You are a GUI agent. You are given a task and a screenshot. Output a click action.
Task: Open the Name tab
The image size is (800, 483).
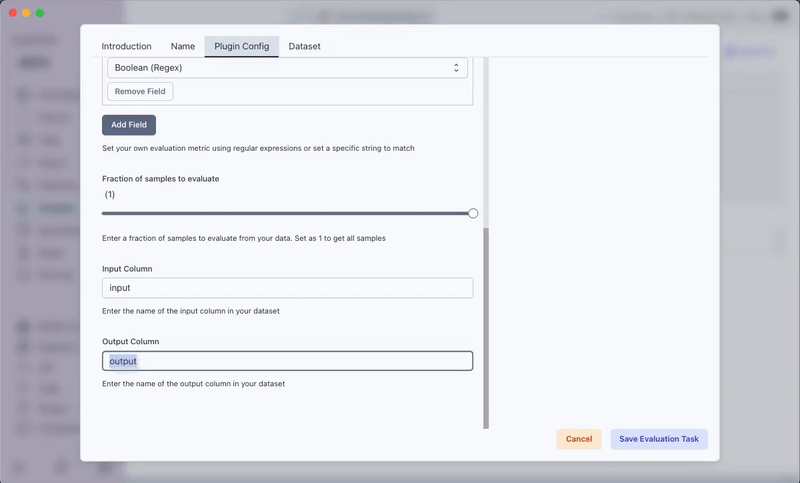click(x=183, y=46)
